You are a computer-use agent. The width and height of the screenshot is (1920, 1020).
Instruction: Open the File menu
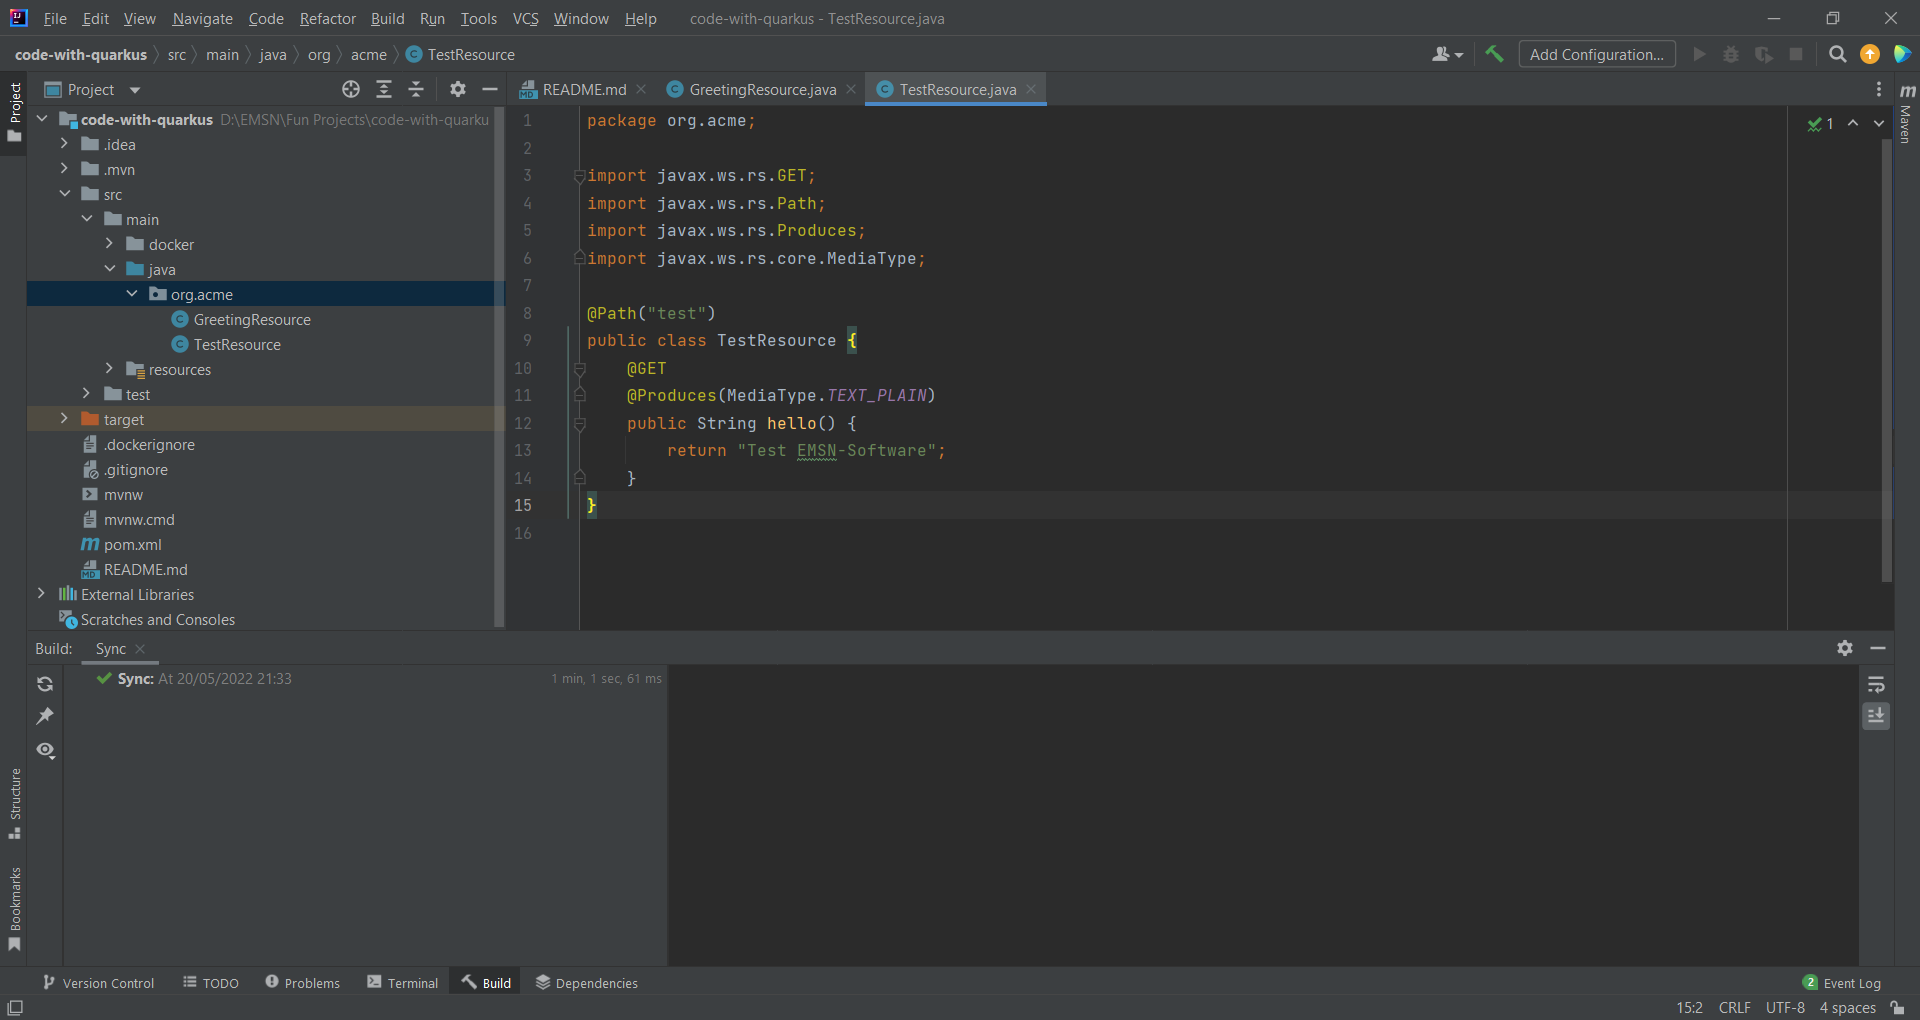point(55,18)
